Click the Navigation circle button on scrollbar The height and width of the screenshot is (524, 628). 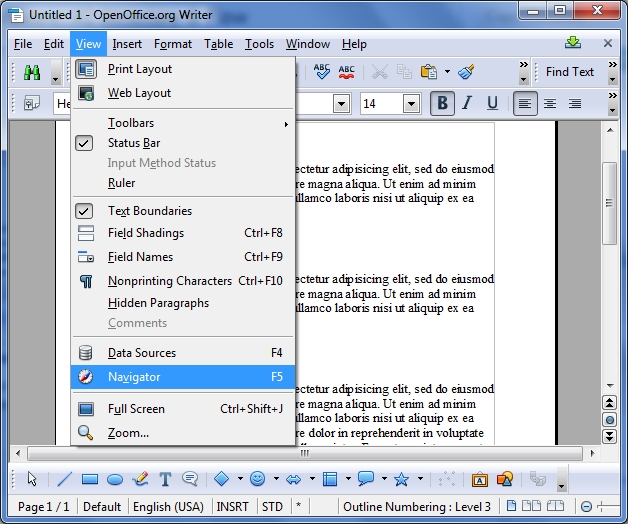[x=610, y=419]
